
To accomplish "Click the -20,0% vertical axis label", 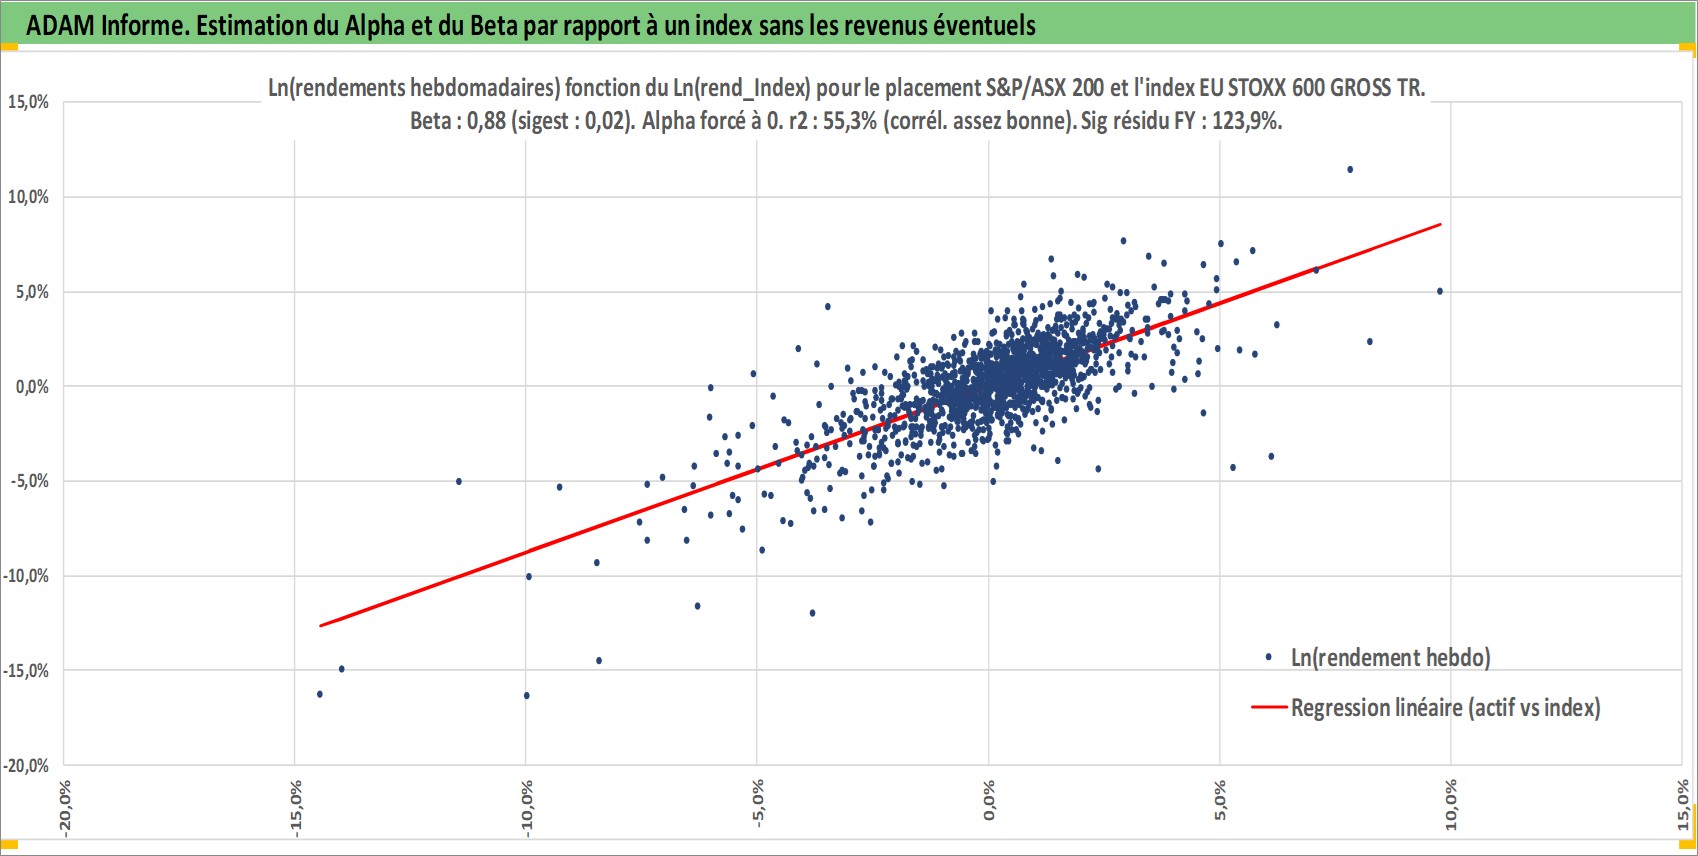I will click(x=25, y=766).
